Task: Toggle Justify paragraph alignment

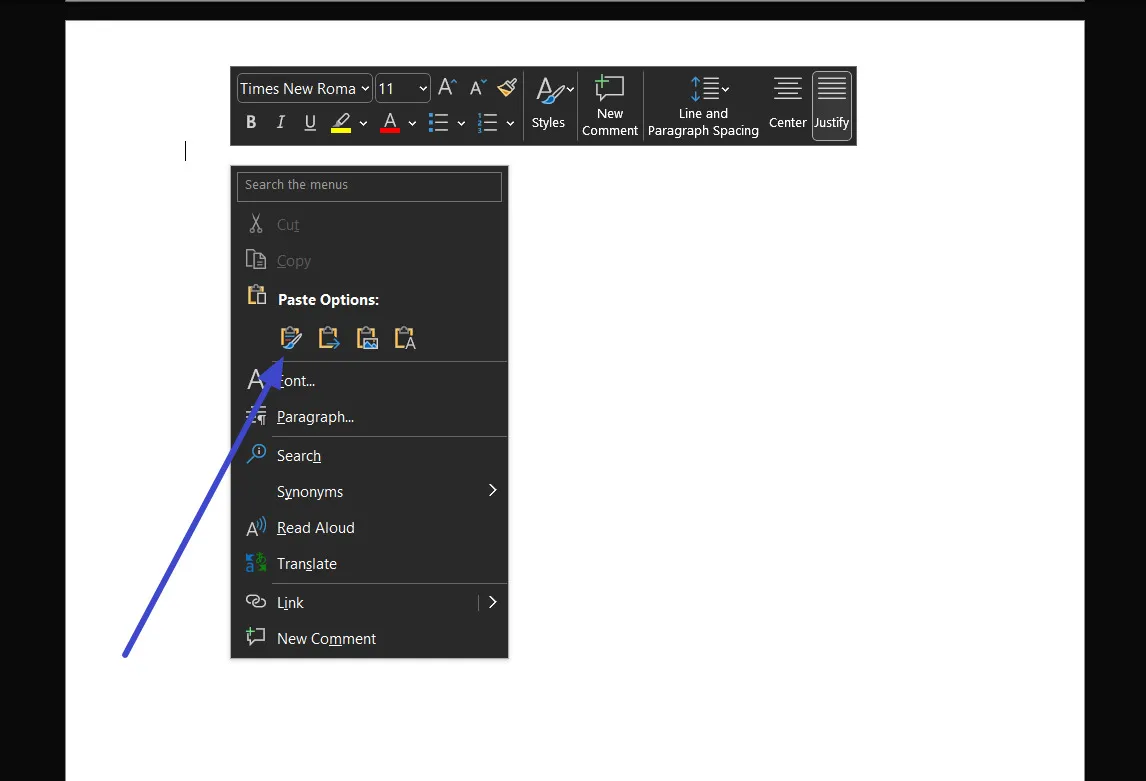Action: [831, 104]
